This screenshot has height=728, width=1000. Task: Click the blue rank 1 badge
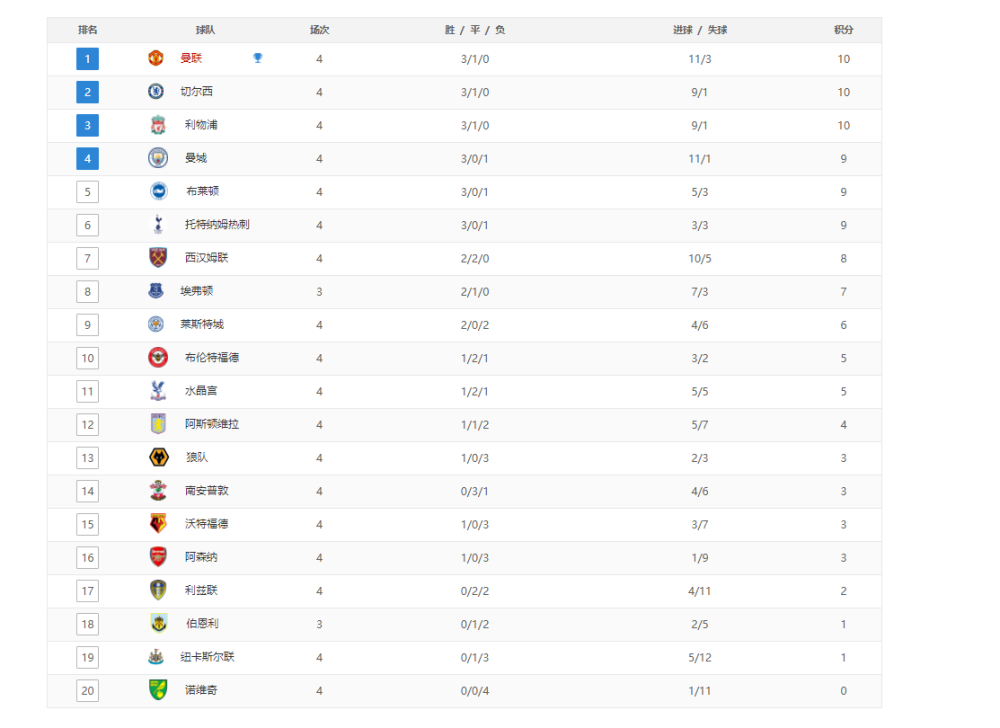coord(87,59)
